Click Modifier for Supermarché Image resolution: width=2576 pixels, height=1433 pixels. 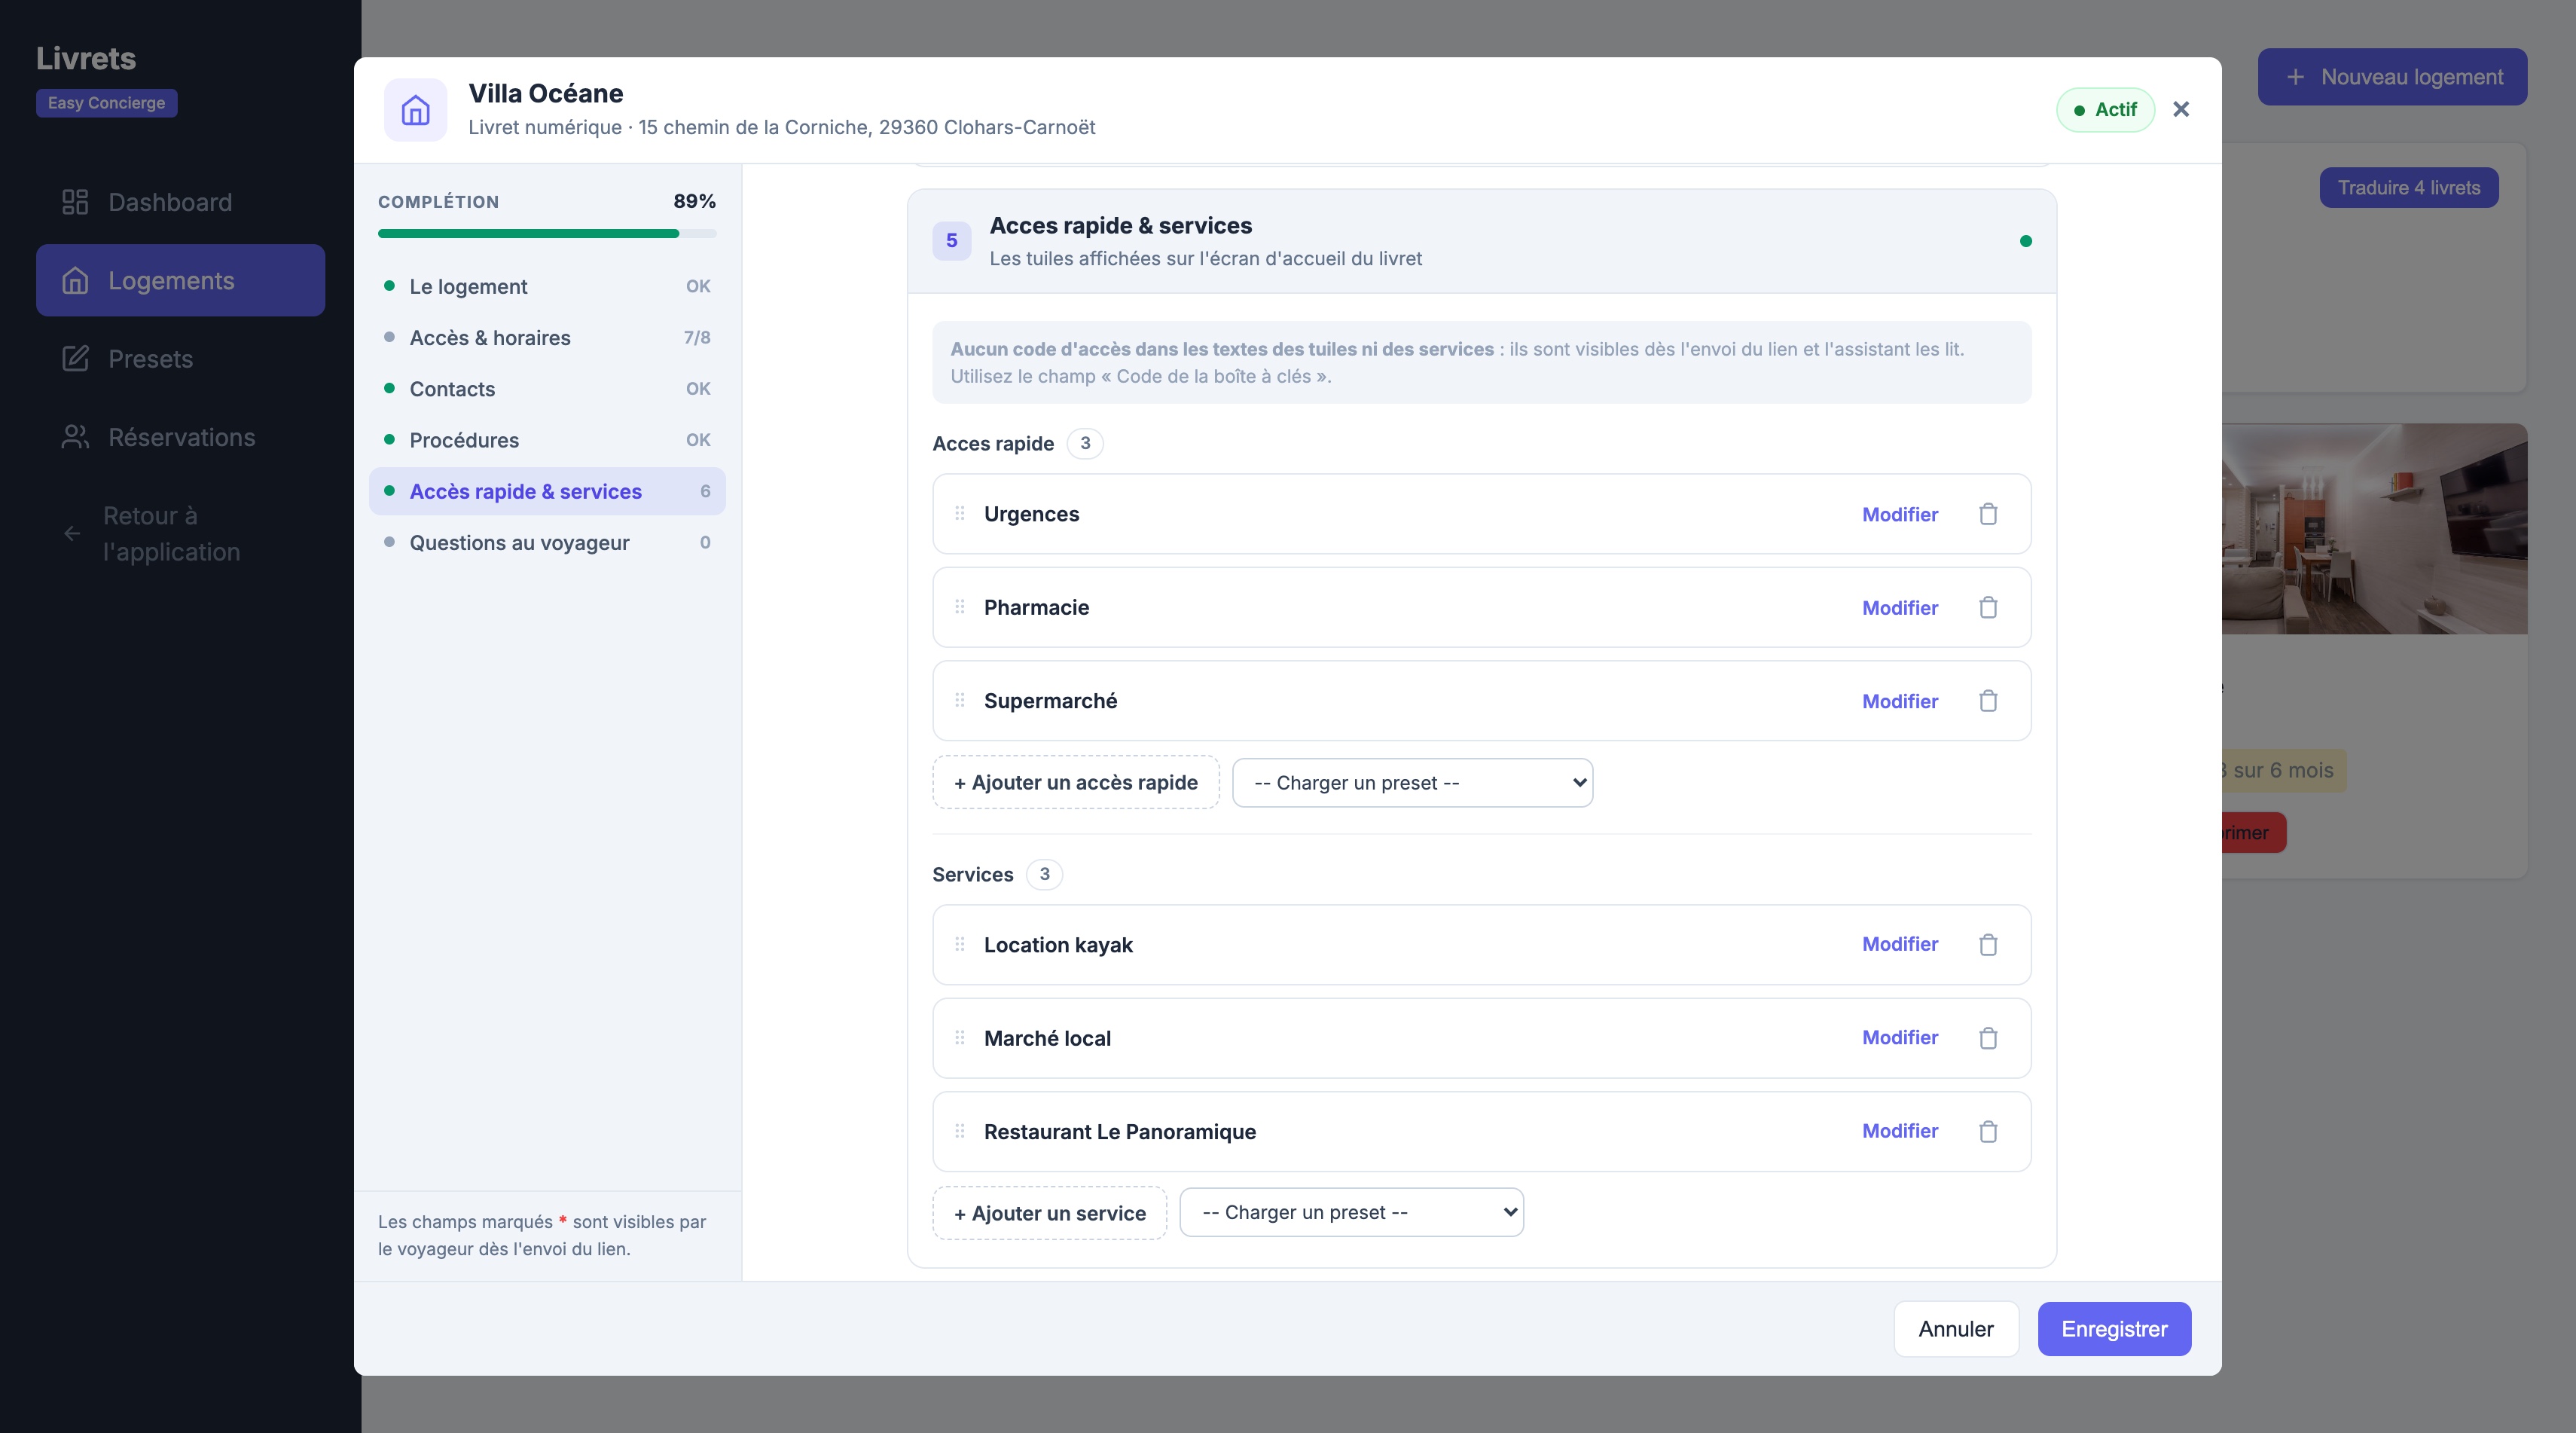point(1899,701)
